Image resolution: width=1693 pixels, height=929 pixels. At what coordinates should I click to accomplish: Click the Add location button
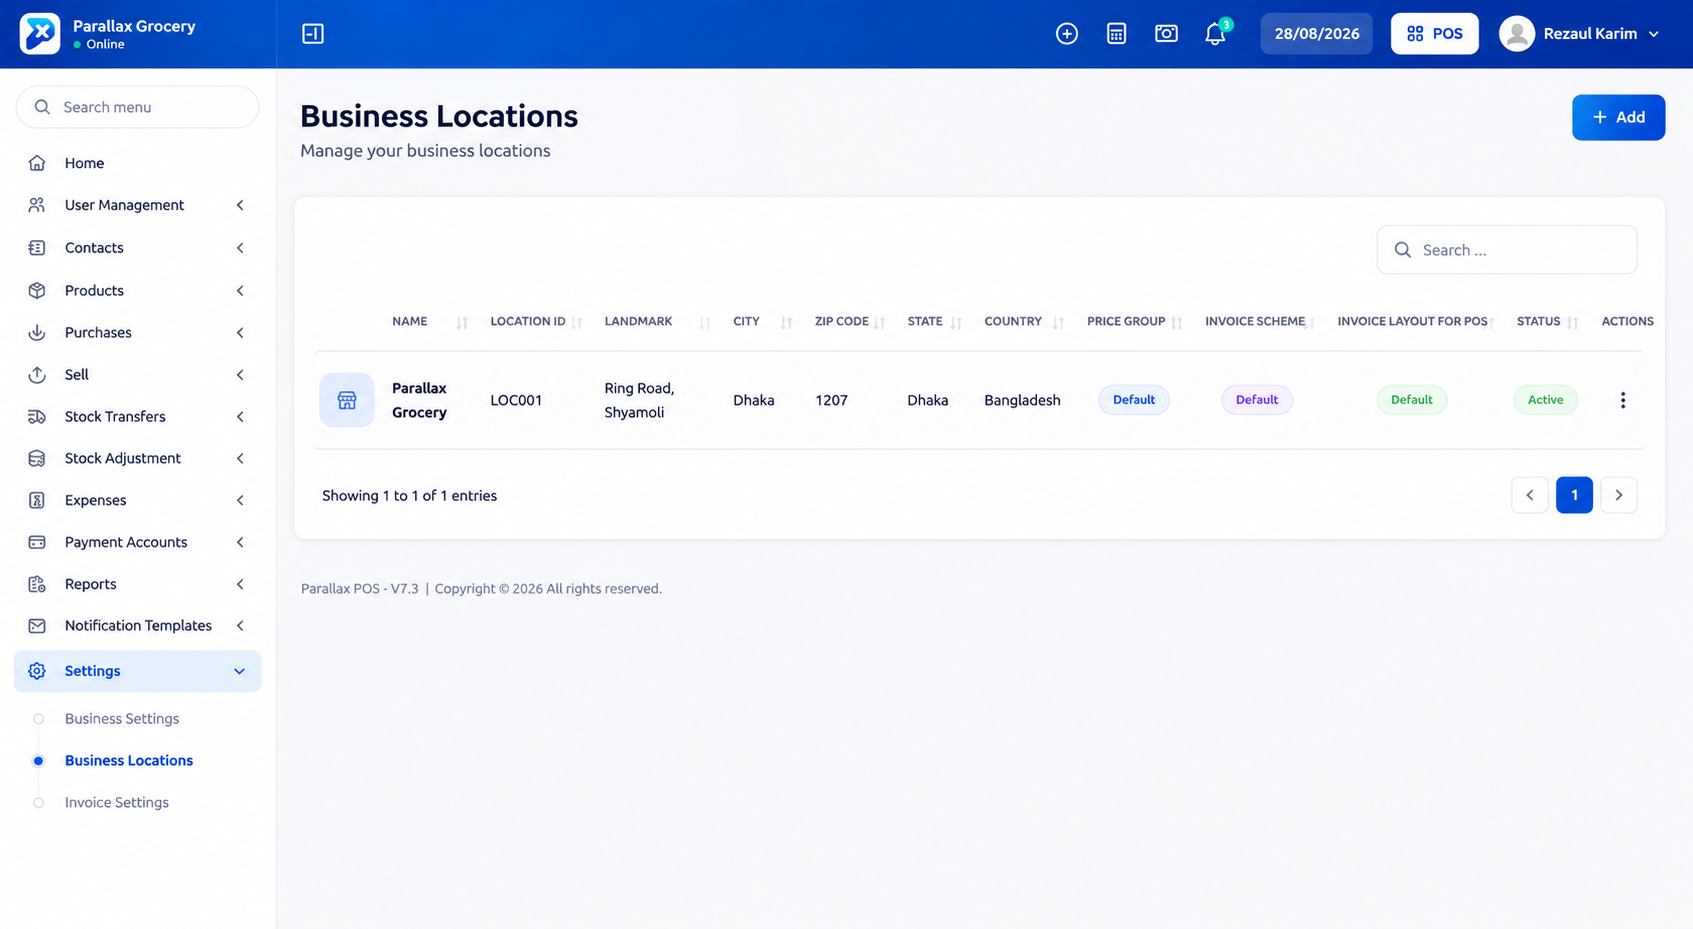[x=1618, y=118]
